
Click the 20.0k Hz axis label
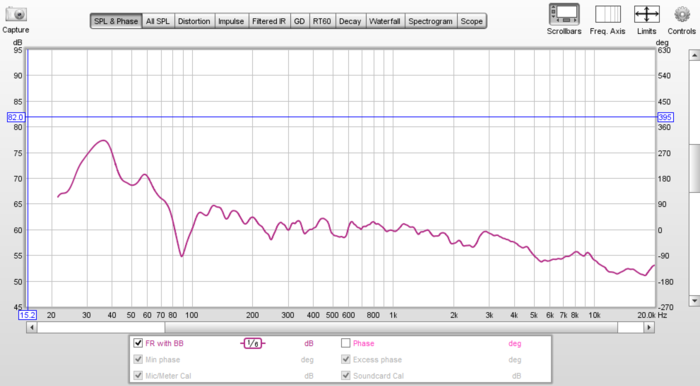(x=646, y=315)
